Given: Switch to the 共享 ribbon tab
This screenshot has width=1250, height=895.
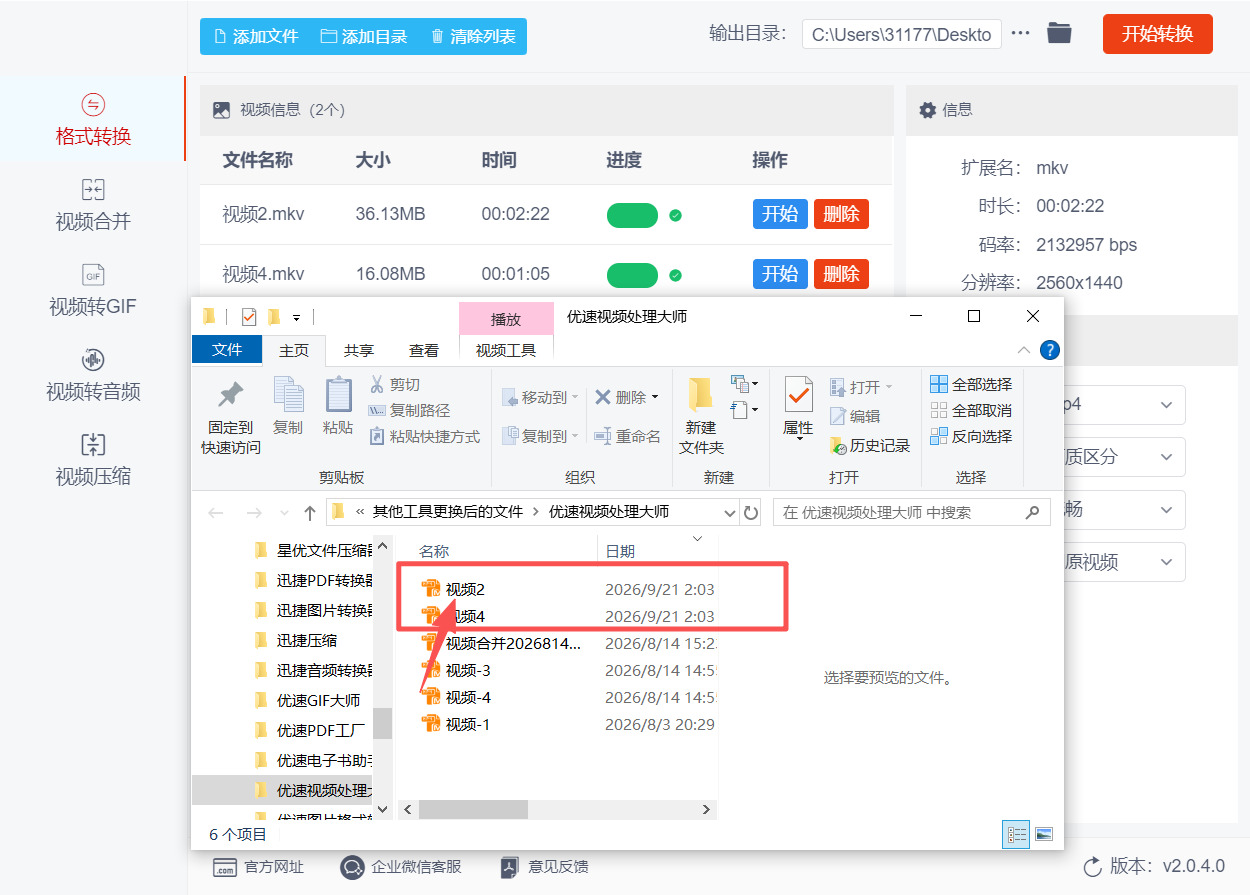Looking at the screenshot, I should [x=359, y=351].
